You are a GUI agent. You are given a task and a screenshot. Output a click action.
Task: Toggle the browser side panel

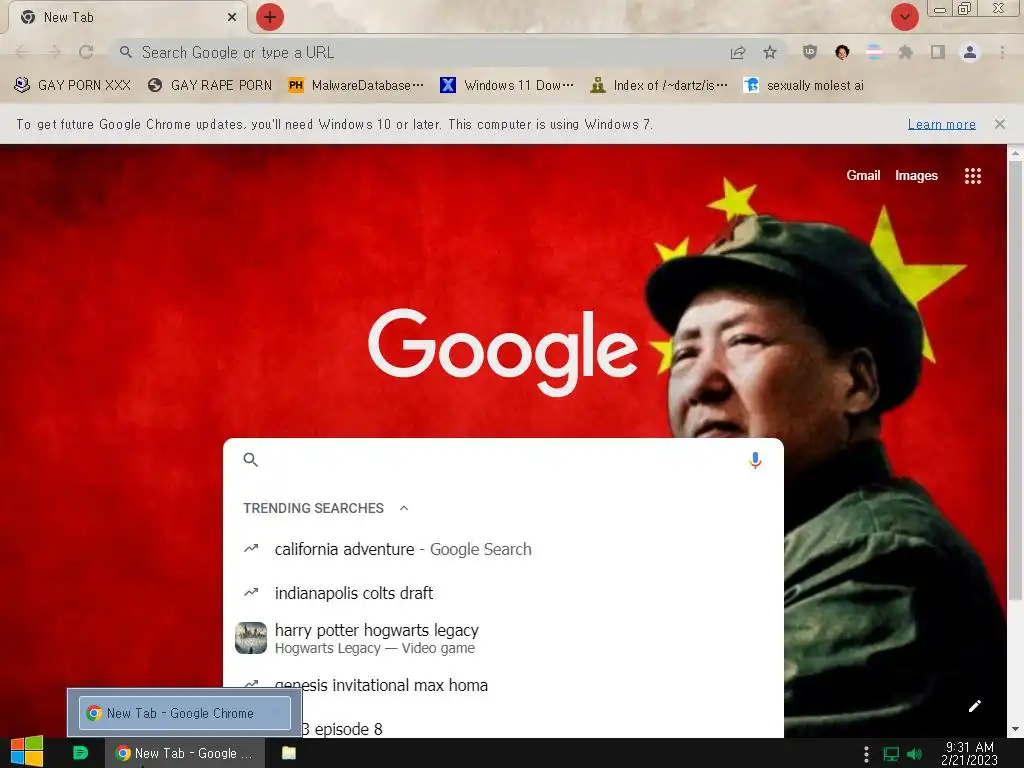[x=938, y=52]
